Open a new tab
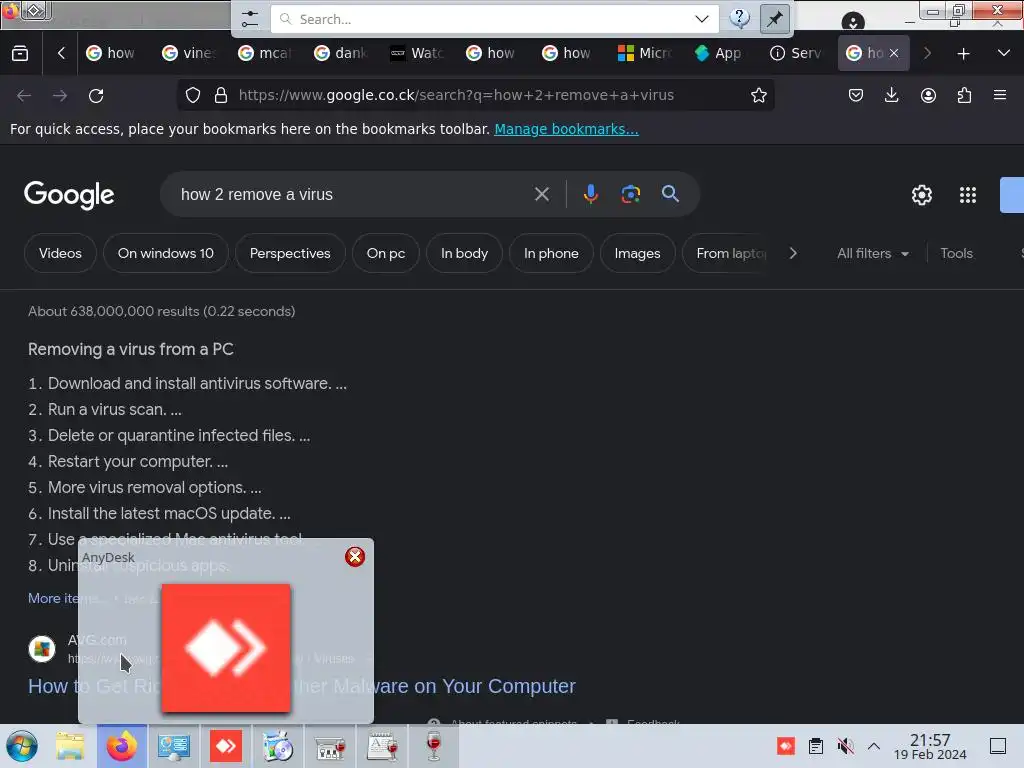 point(963,54)
